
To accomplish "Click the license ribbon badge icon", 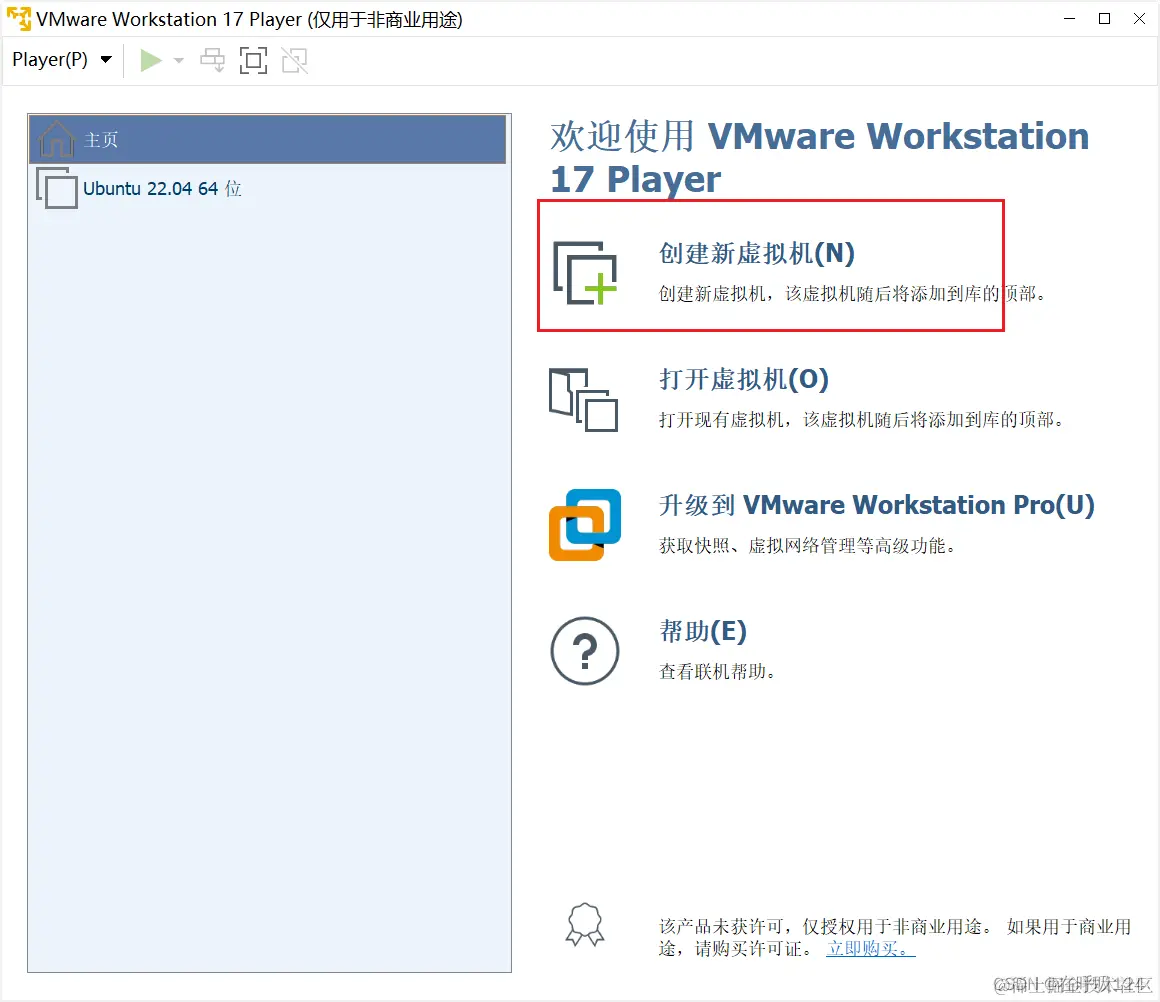I will point(585,925).
